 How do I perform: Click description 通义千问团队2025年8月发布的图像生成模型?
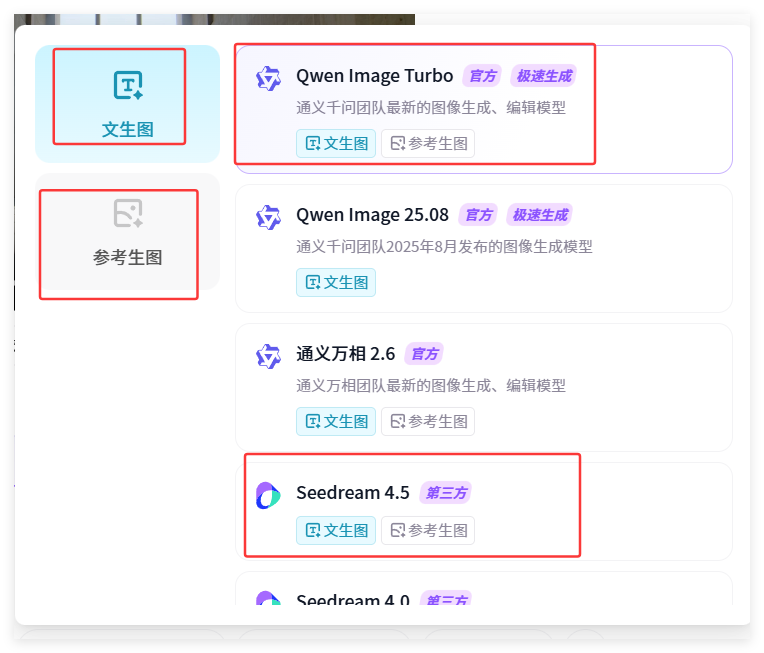(444, 247)
